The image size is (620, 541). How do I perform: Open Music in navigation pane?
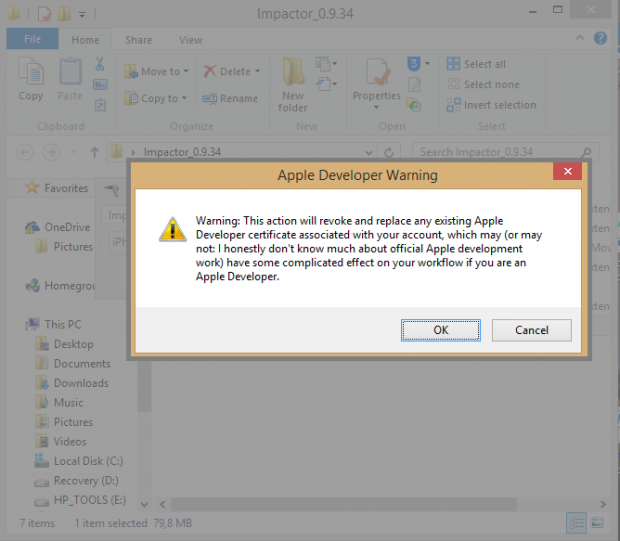(x=59, y=403)
